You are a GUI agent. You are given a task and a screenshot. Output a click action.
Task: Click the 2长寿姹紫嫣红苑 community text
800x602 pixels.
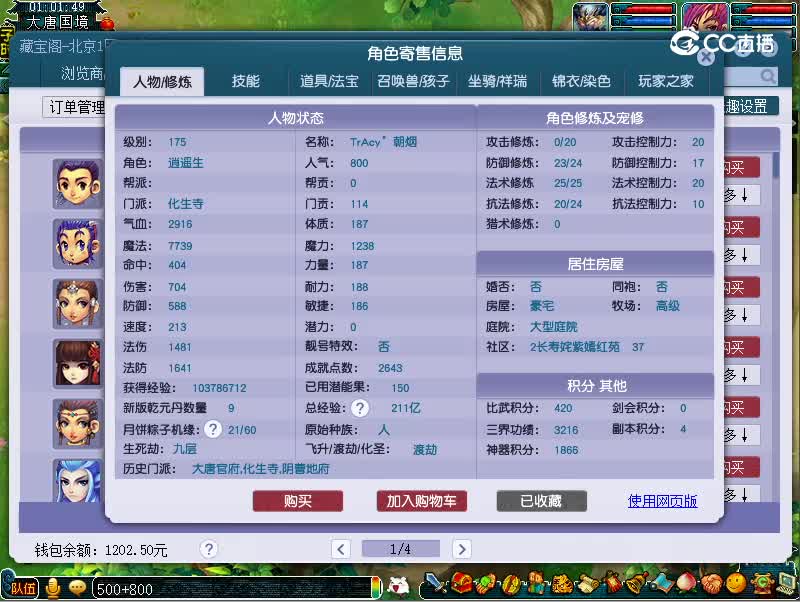point(574,347)
